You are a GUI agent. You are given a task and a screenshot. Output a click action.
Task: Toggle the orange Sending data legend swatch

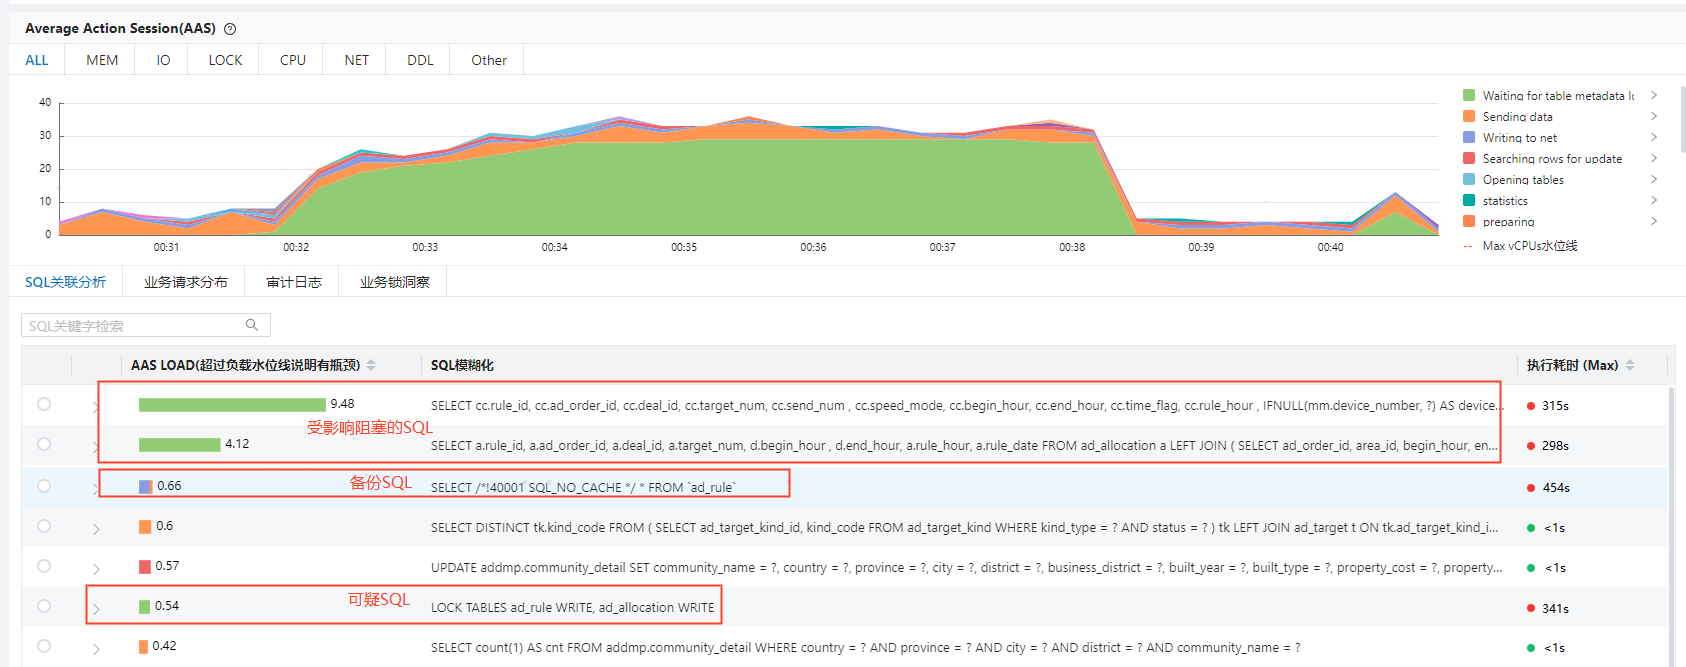[1469, 116]
